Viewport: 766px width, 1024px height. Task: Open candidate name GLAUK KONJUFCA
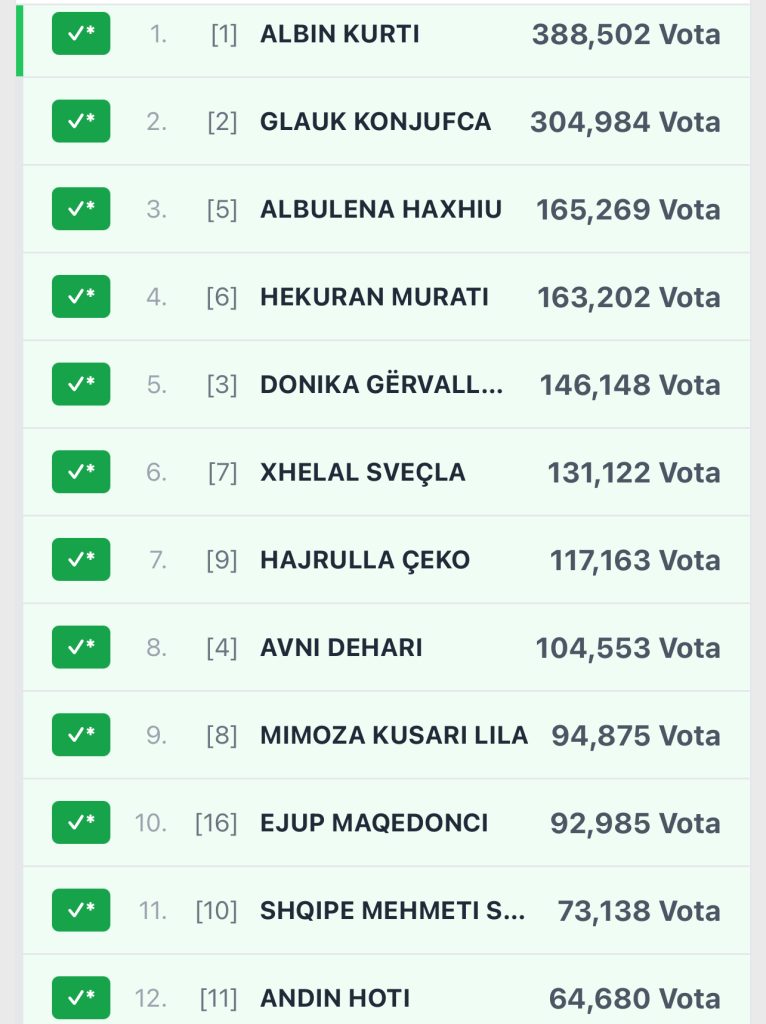(x=375, y=122)
